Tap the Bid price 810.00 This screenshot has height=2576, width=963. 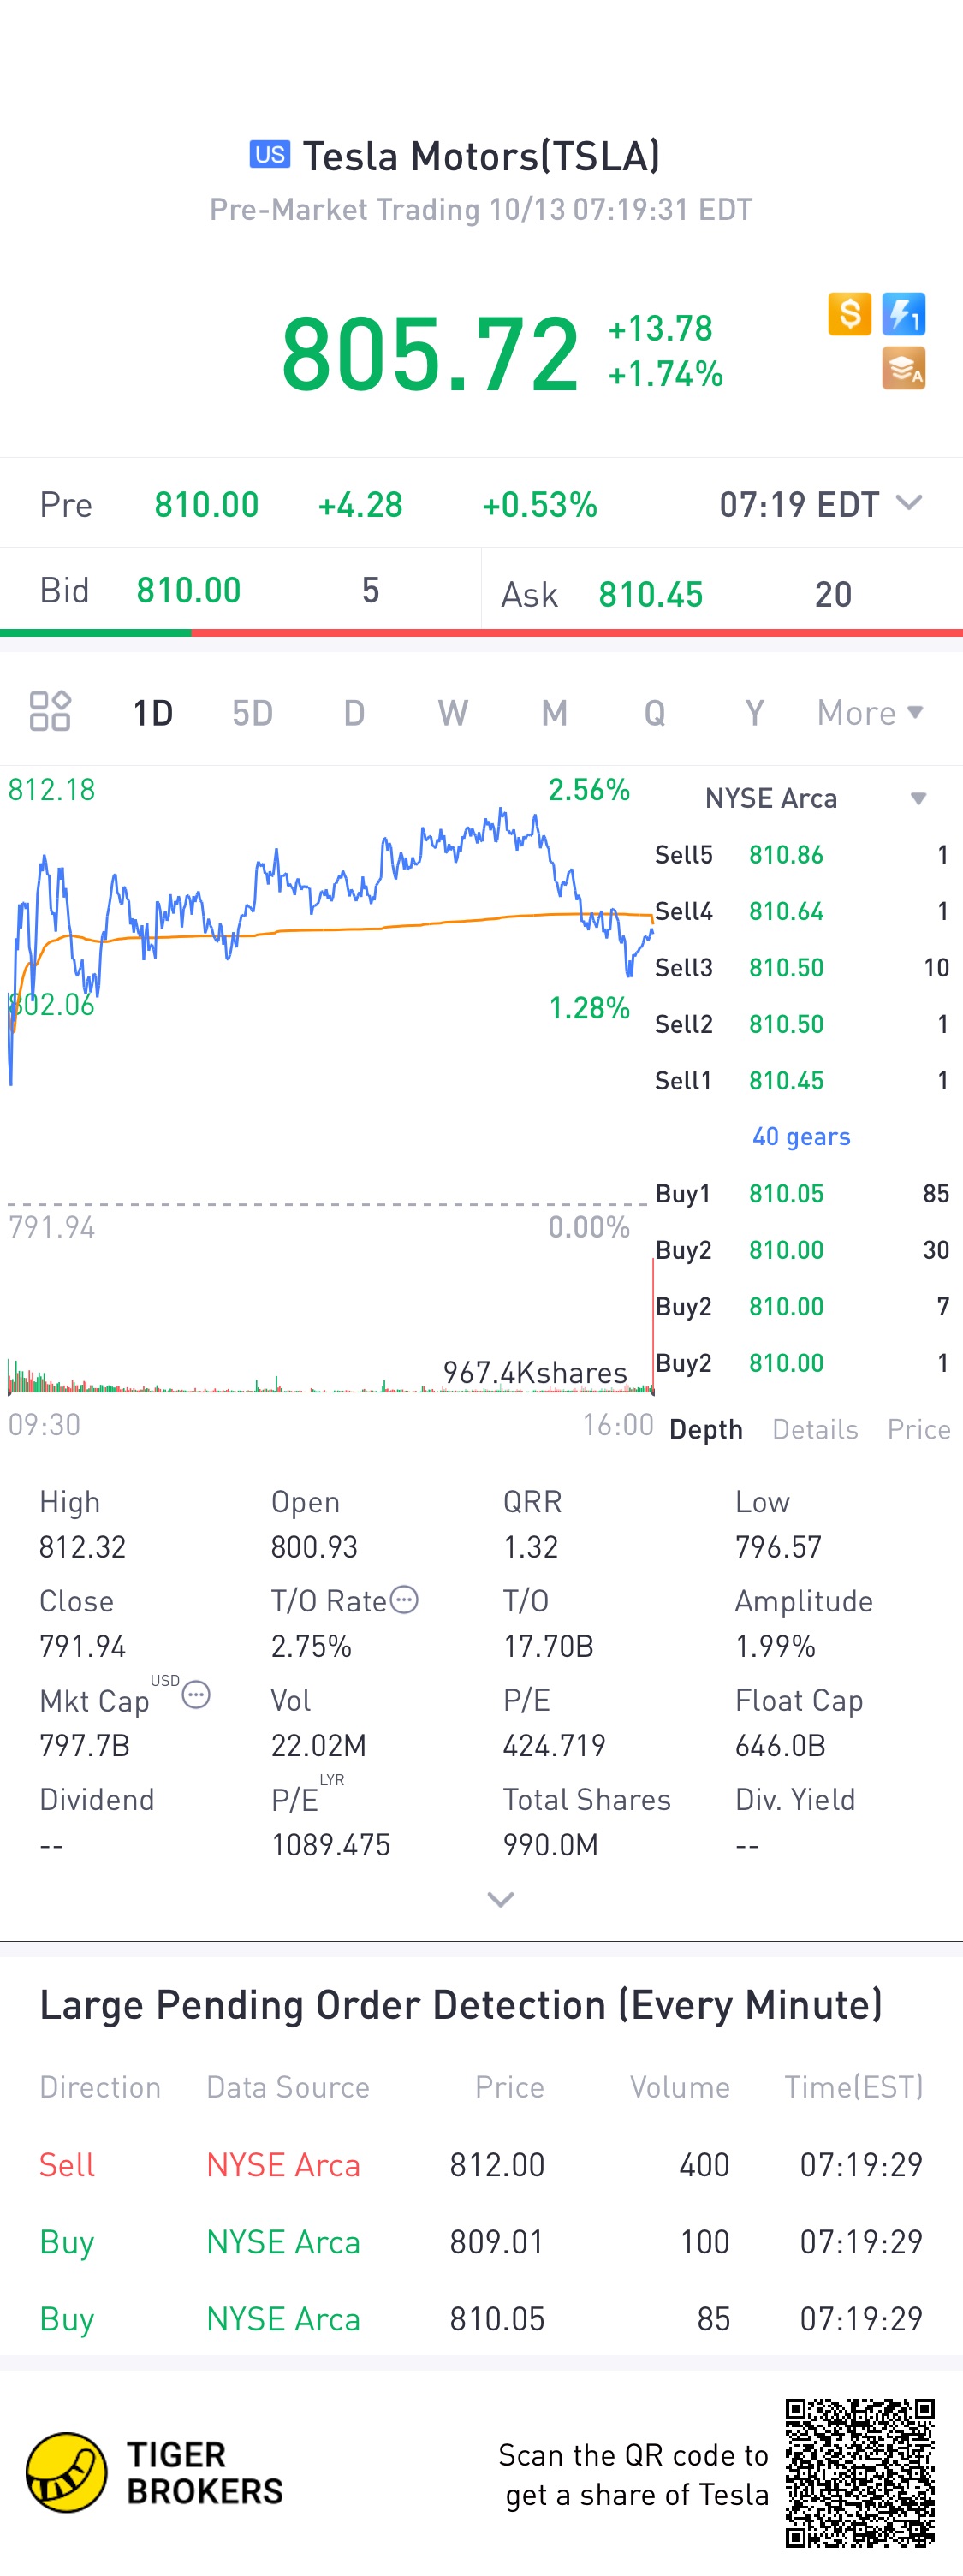tap(188, 590)
